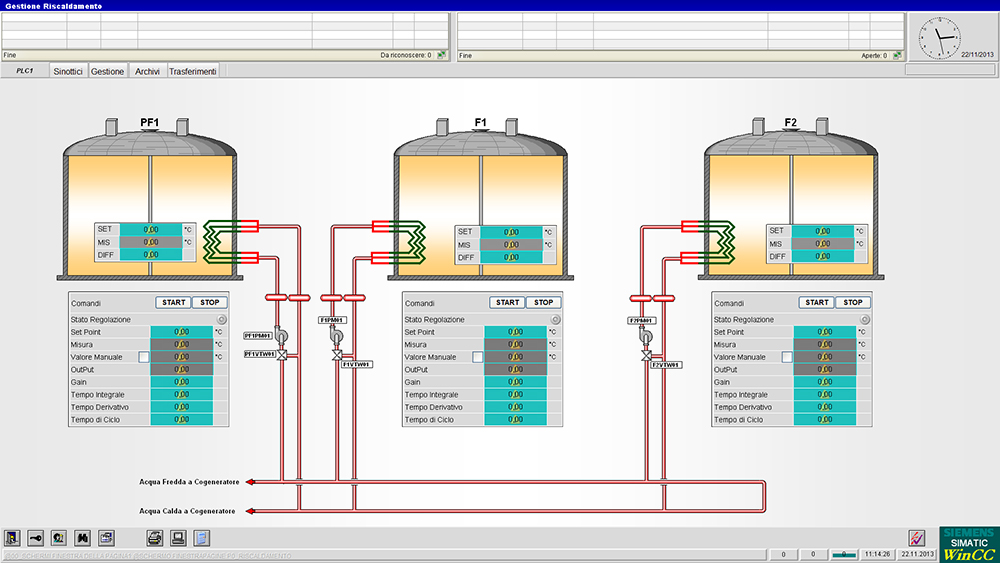Click F2 Misura value field
The height and width of the screenshot is (563, 1000).
click(825, 344)
